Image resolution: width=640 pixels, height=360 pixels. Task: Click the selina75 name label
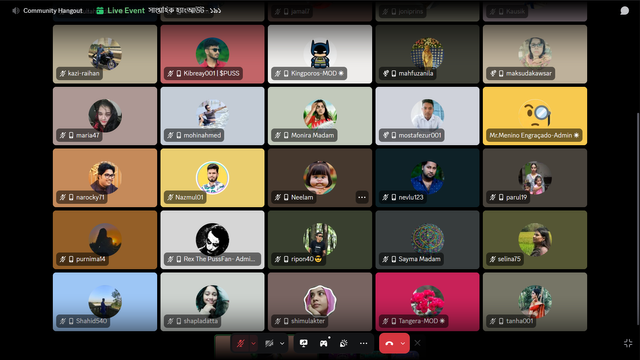tap(509, 259)
